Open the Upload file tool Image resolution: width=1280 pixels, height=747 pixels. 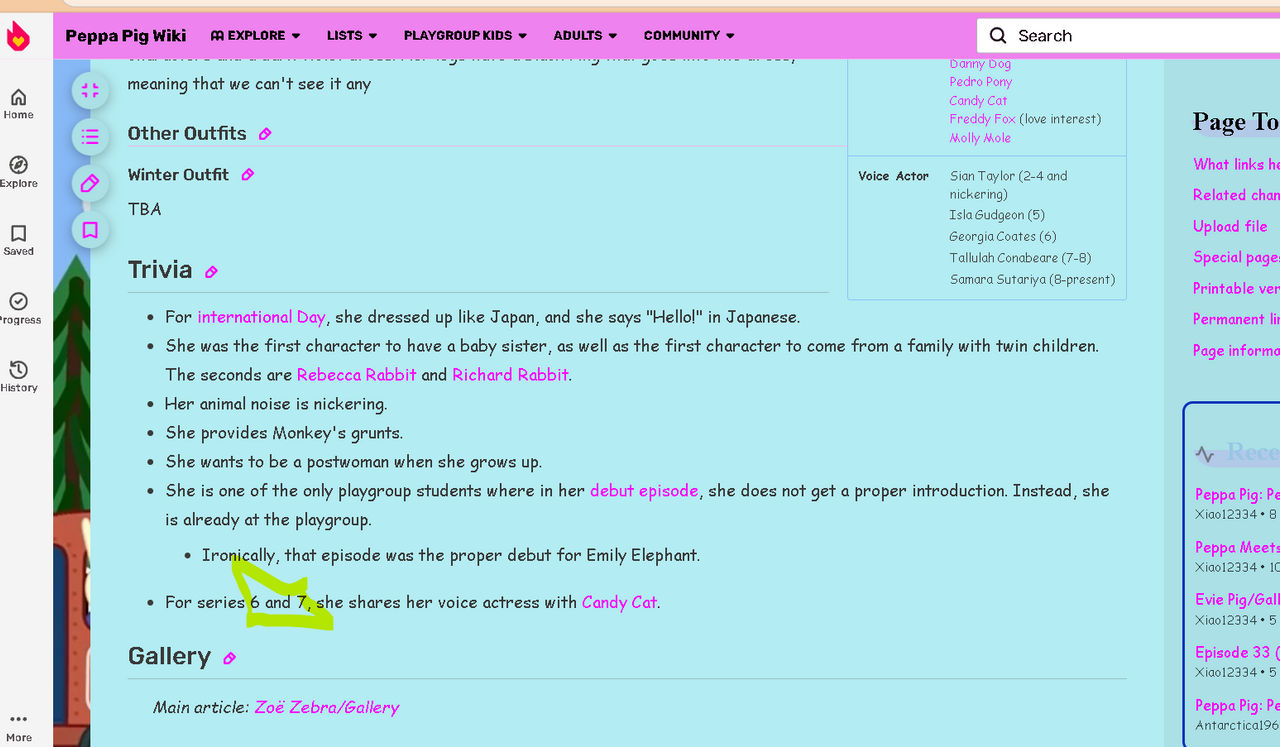coord(1230,226)
